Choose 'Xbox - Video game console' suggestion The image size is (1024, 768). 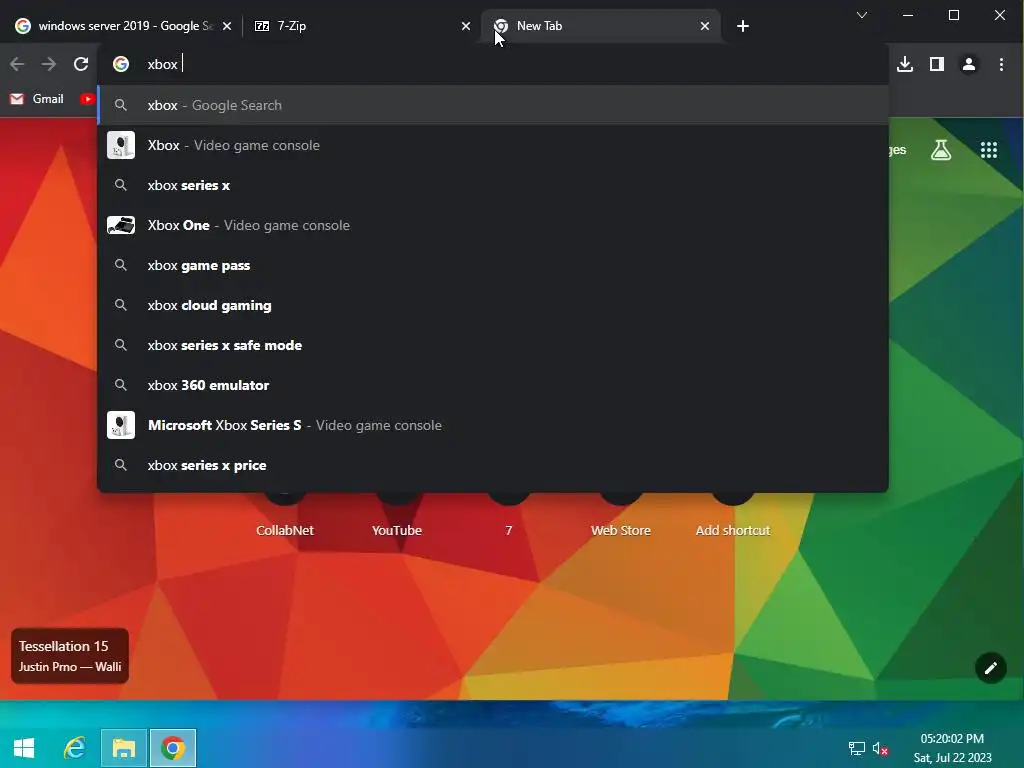493,145
